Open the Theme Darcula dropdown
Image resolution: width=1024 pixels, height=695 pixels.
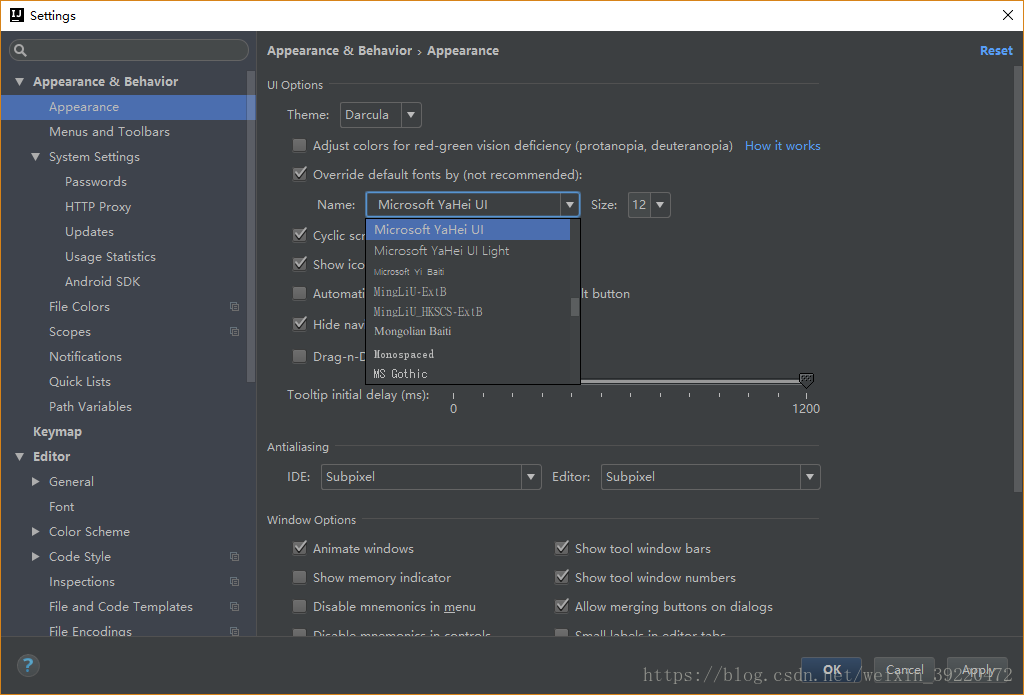point(380,115)
